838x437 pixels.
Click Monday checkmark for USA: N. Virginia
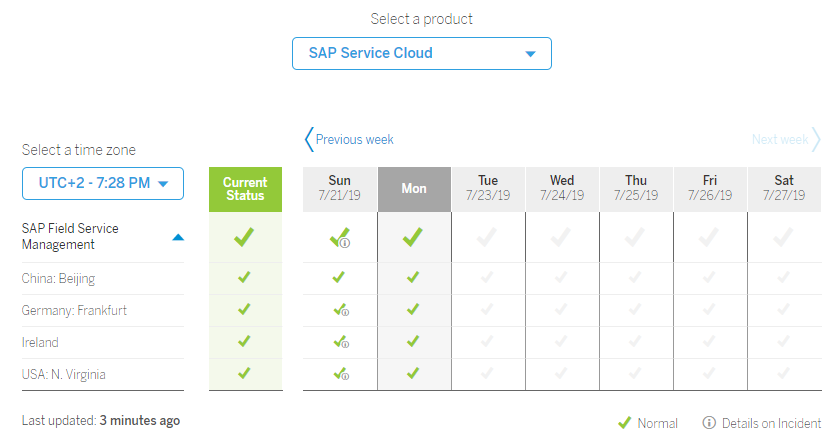coord(413,373)
